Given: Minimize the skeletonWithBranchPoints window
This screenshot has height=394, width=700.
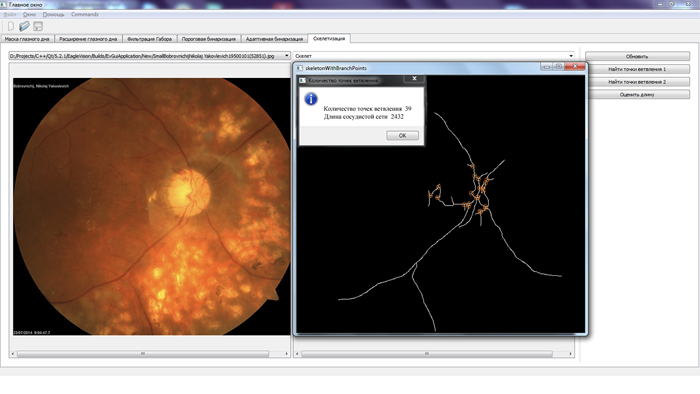Looking at the screenshot, I should (x=546, y=67).
